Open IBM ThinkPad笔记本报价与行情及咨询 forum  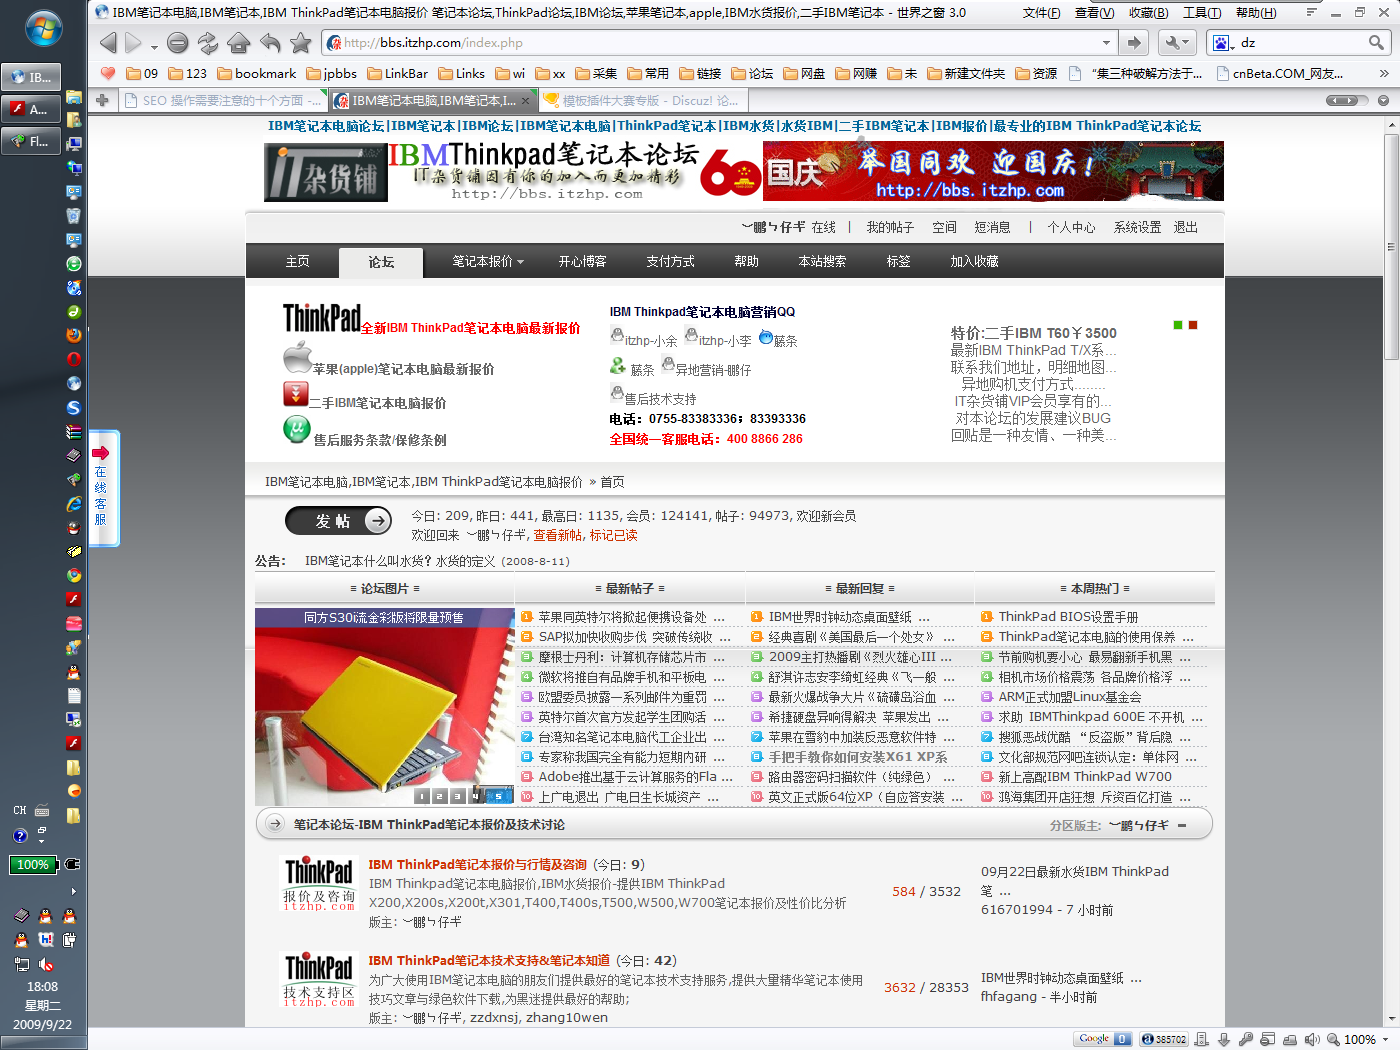pyautogui.click(x=477, y=864)
